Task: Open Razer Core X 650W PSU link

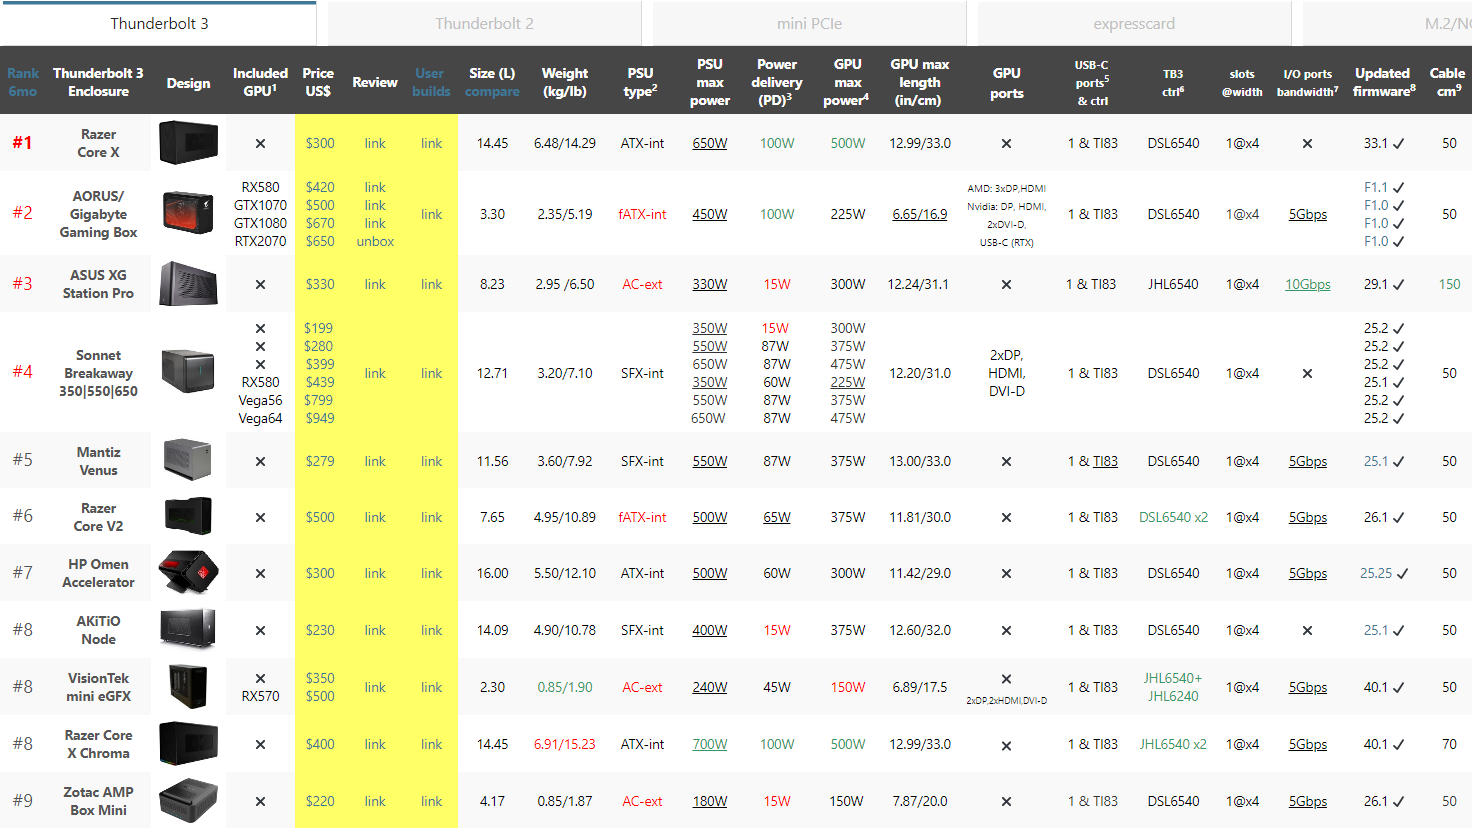Action: coord(710,143)
